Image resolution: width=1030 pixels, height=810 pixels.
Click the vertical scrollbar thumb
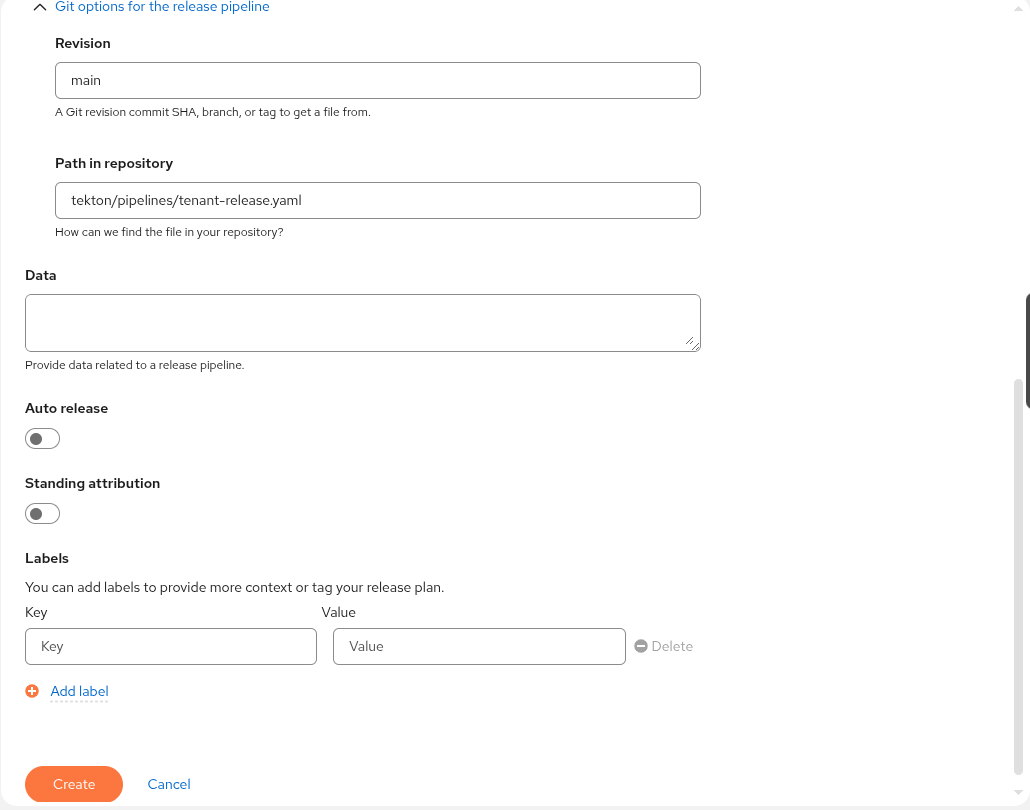pos(1018,577)
